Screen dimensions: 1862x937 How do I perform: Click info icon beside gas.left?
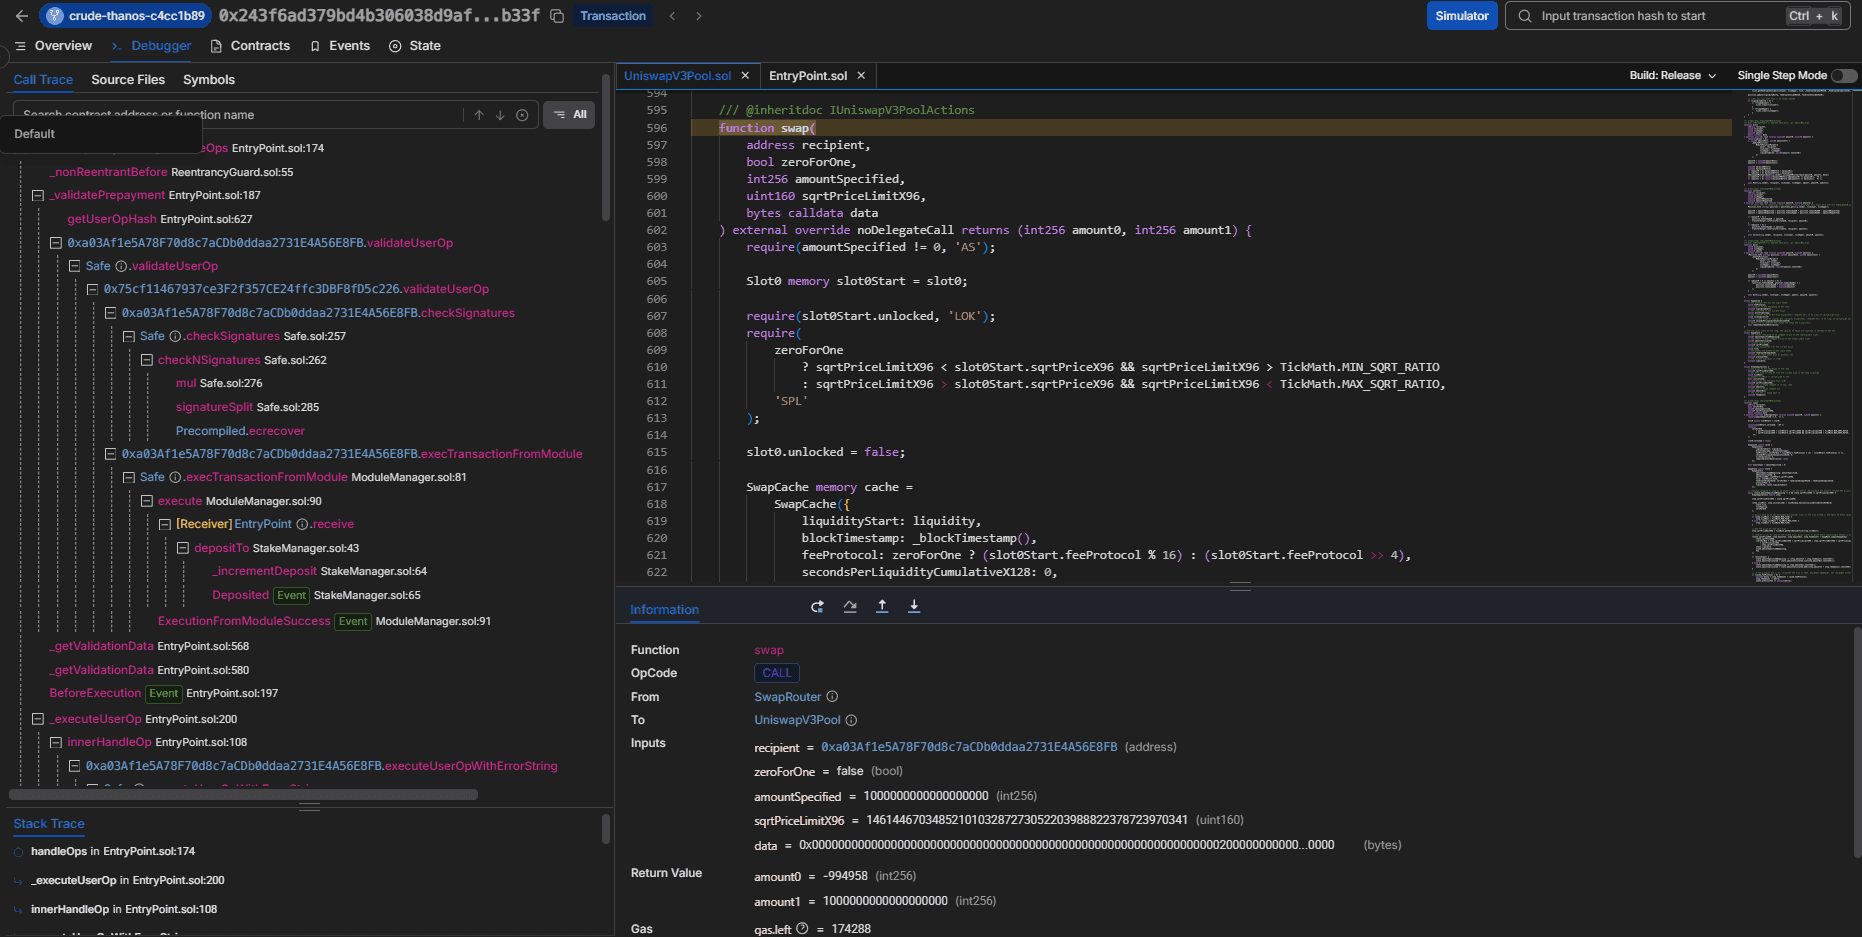pyautogui.click(x=802, y=929)
